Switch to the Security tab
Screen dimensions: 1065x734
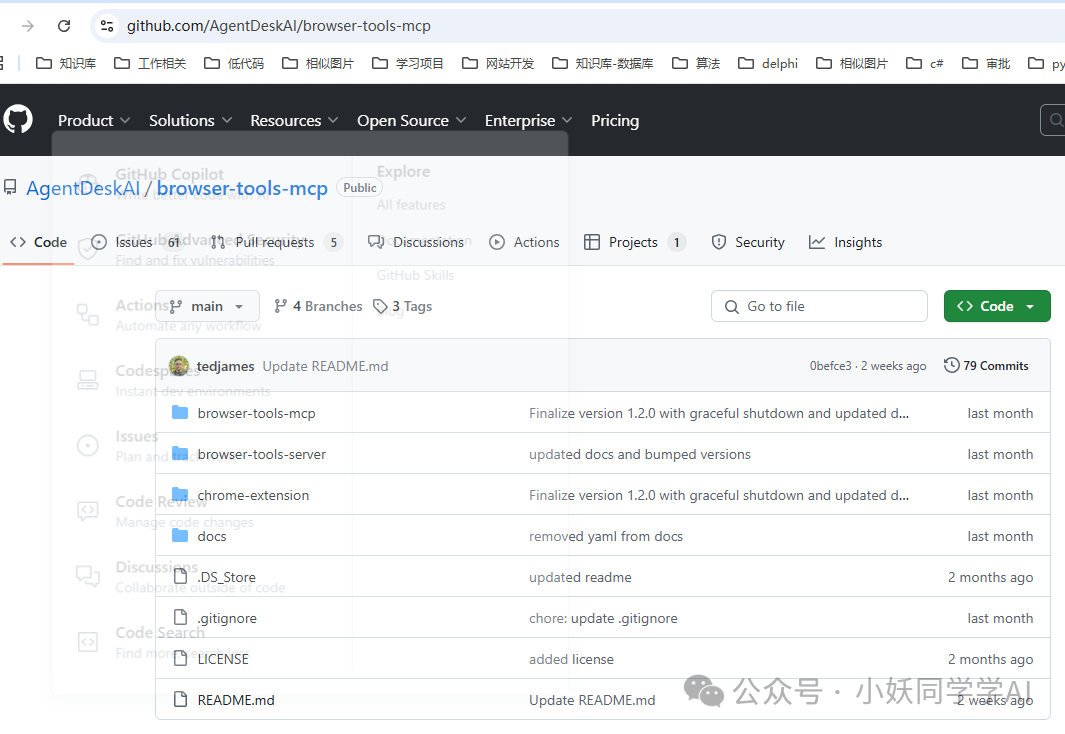(748, 242)
